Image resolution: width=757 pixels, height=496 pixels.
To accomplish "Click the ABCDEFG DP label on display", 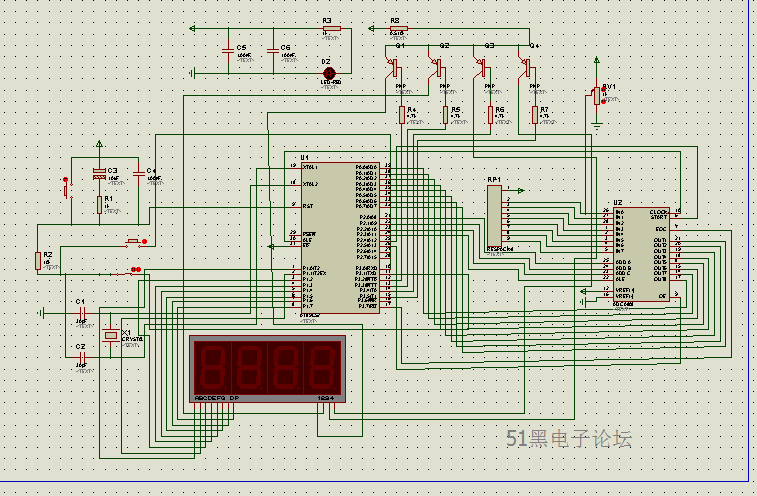I will 217,398.
